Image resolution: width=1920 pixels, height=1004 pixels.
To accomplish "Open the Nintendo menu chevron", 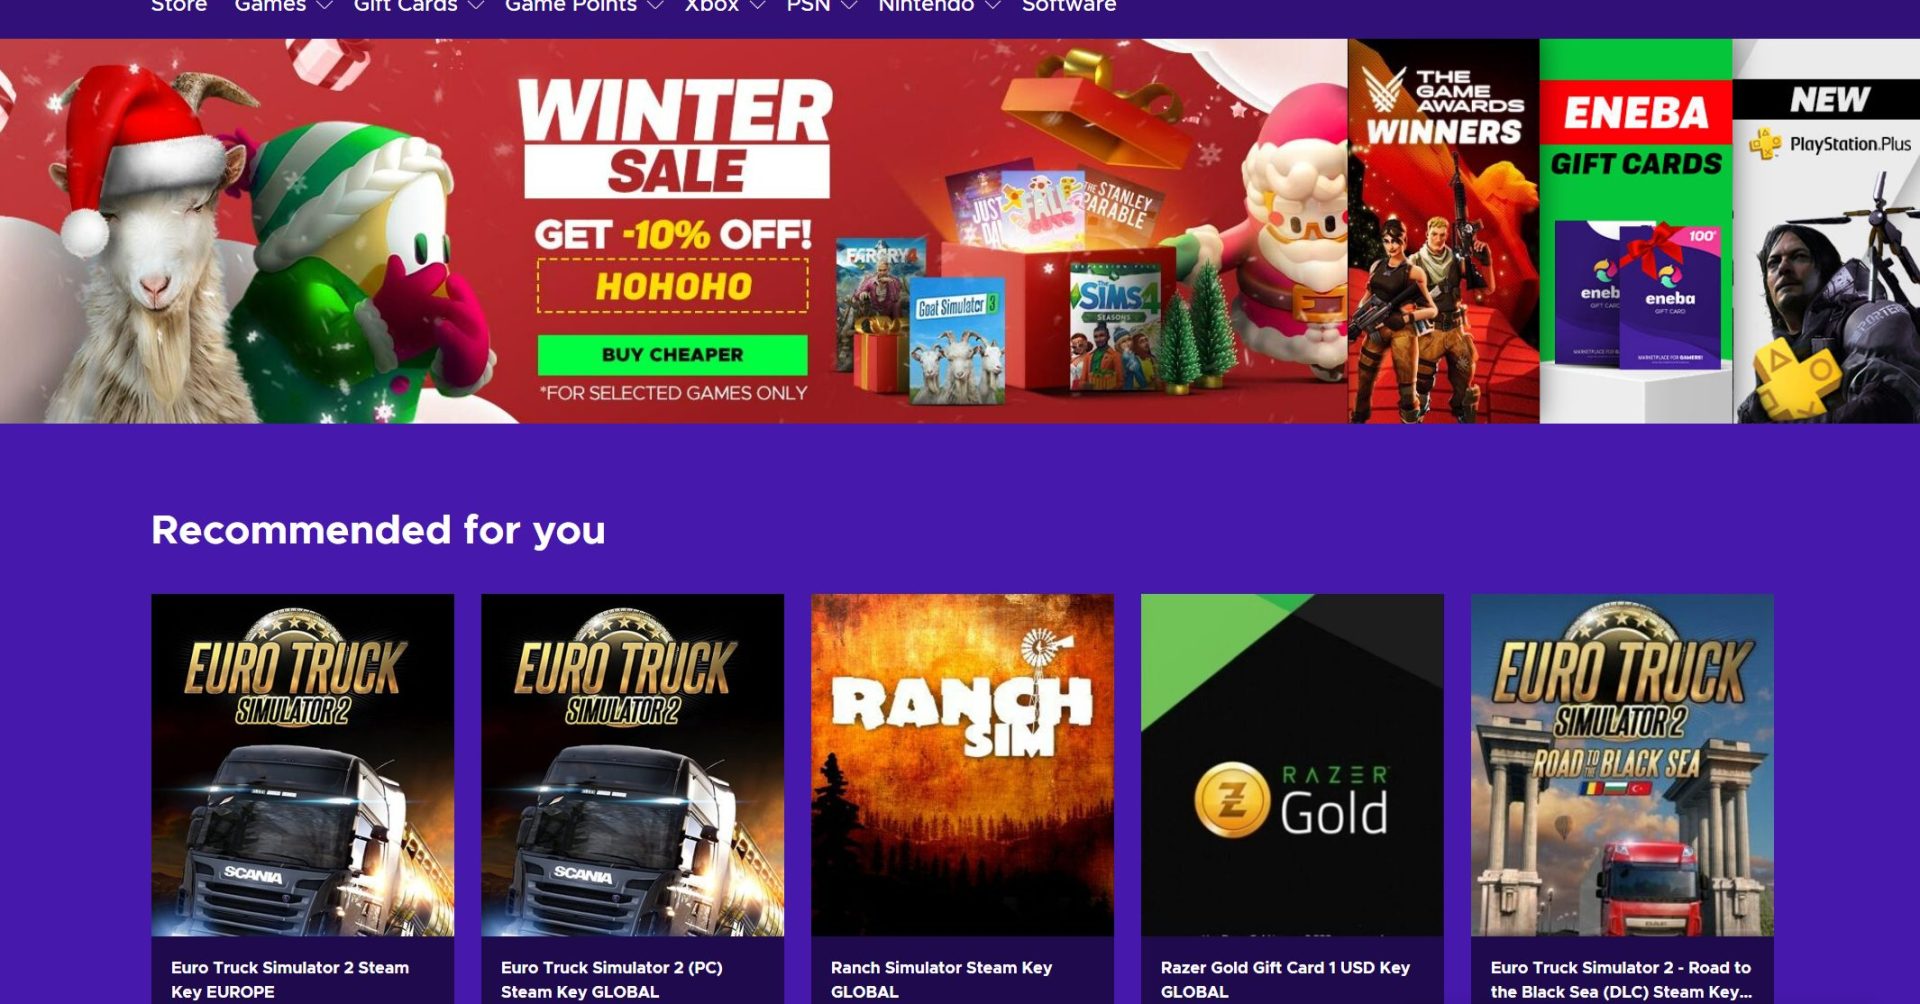I will pos(993,6).
